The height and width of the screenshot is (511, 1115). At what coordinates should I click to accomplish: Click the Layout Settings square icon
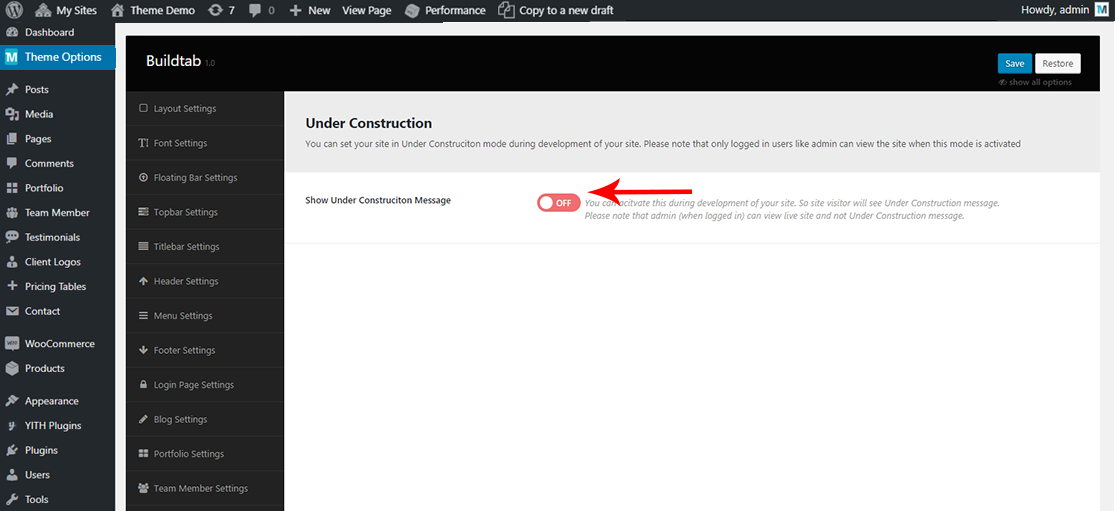click(143, 108)
